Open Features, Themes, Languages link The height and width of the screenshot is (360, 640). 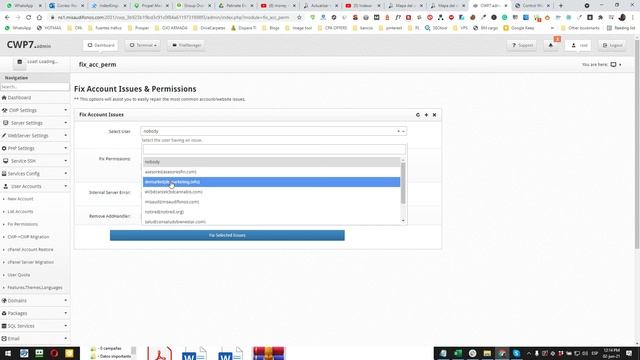click(x=35, y=287)
